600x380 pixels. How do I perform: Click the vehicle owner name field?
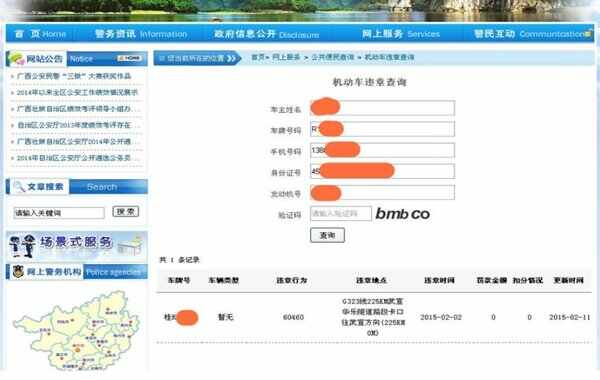pos(383,108)
